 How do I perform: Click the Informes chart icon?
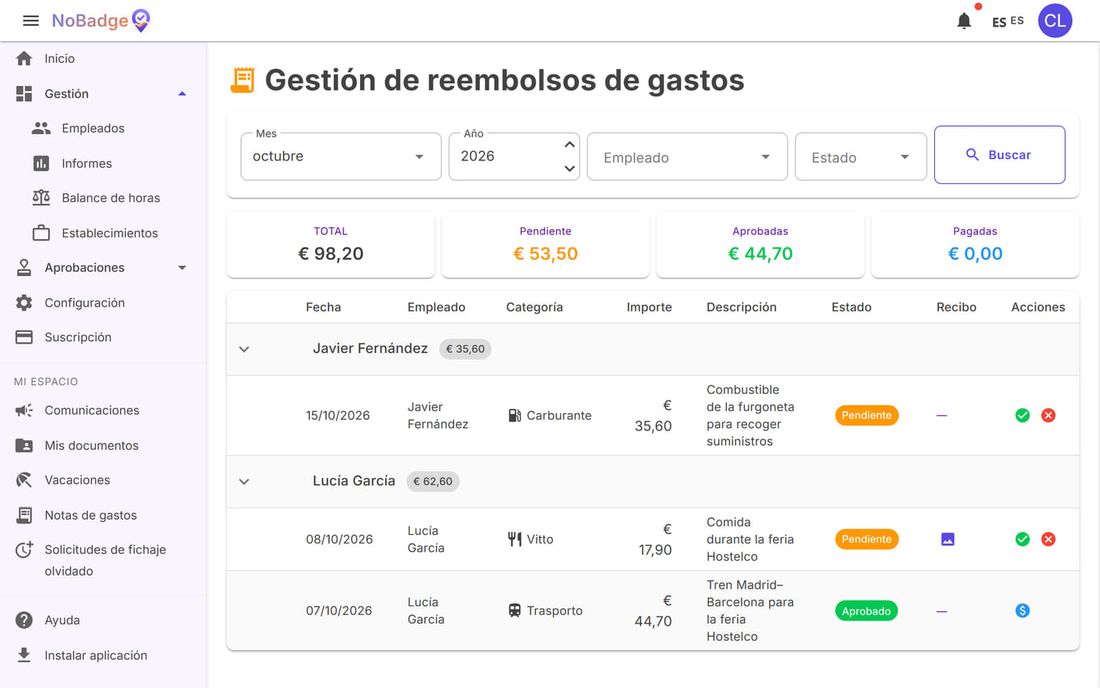(x=41, y=163)
